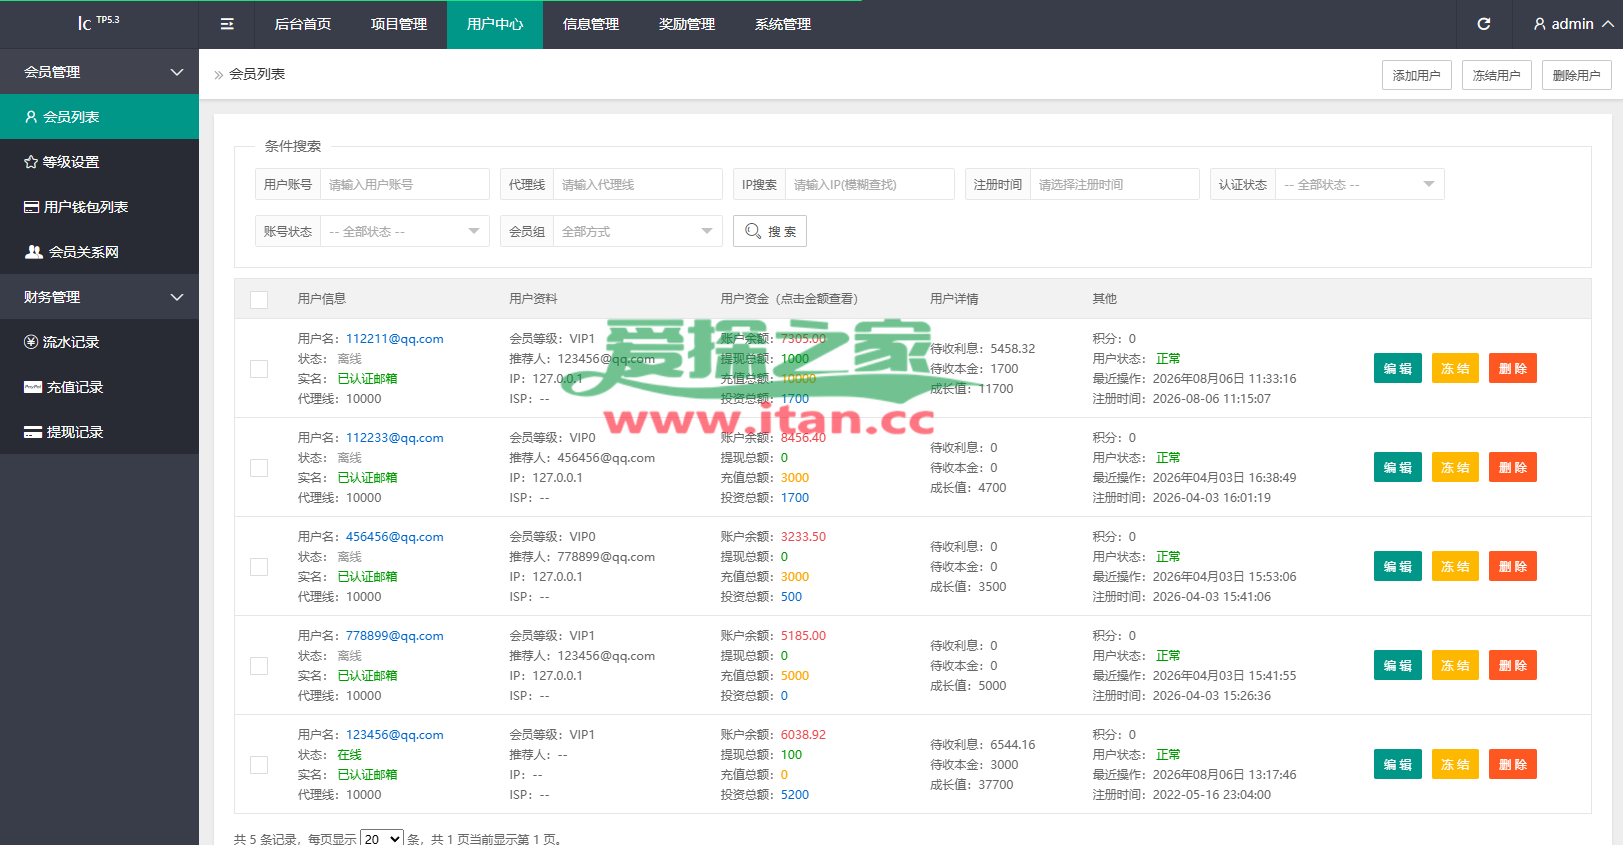Tick the select-all checkbox in table header
This screenshot has height=845, width=1623.
[259, 299]
